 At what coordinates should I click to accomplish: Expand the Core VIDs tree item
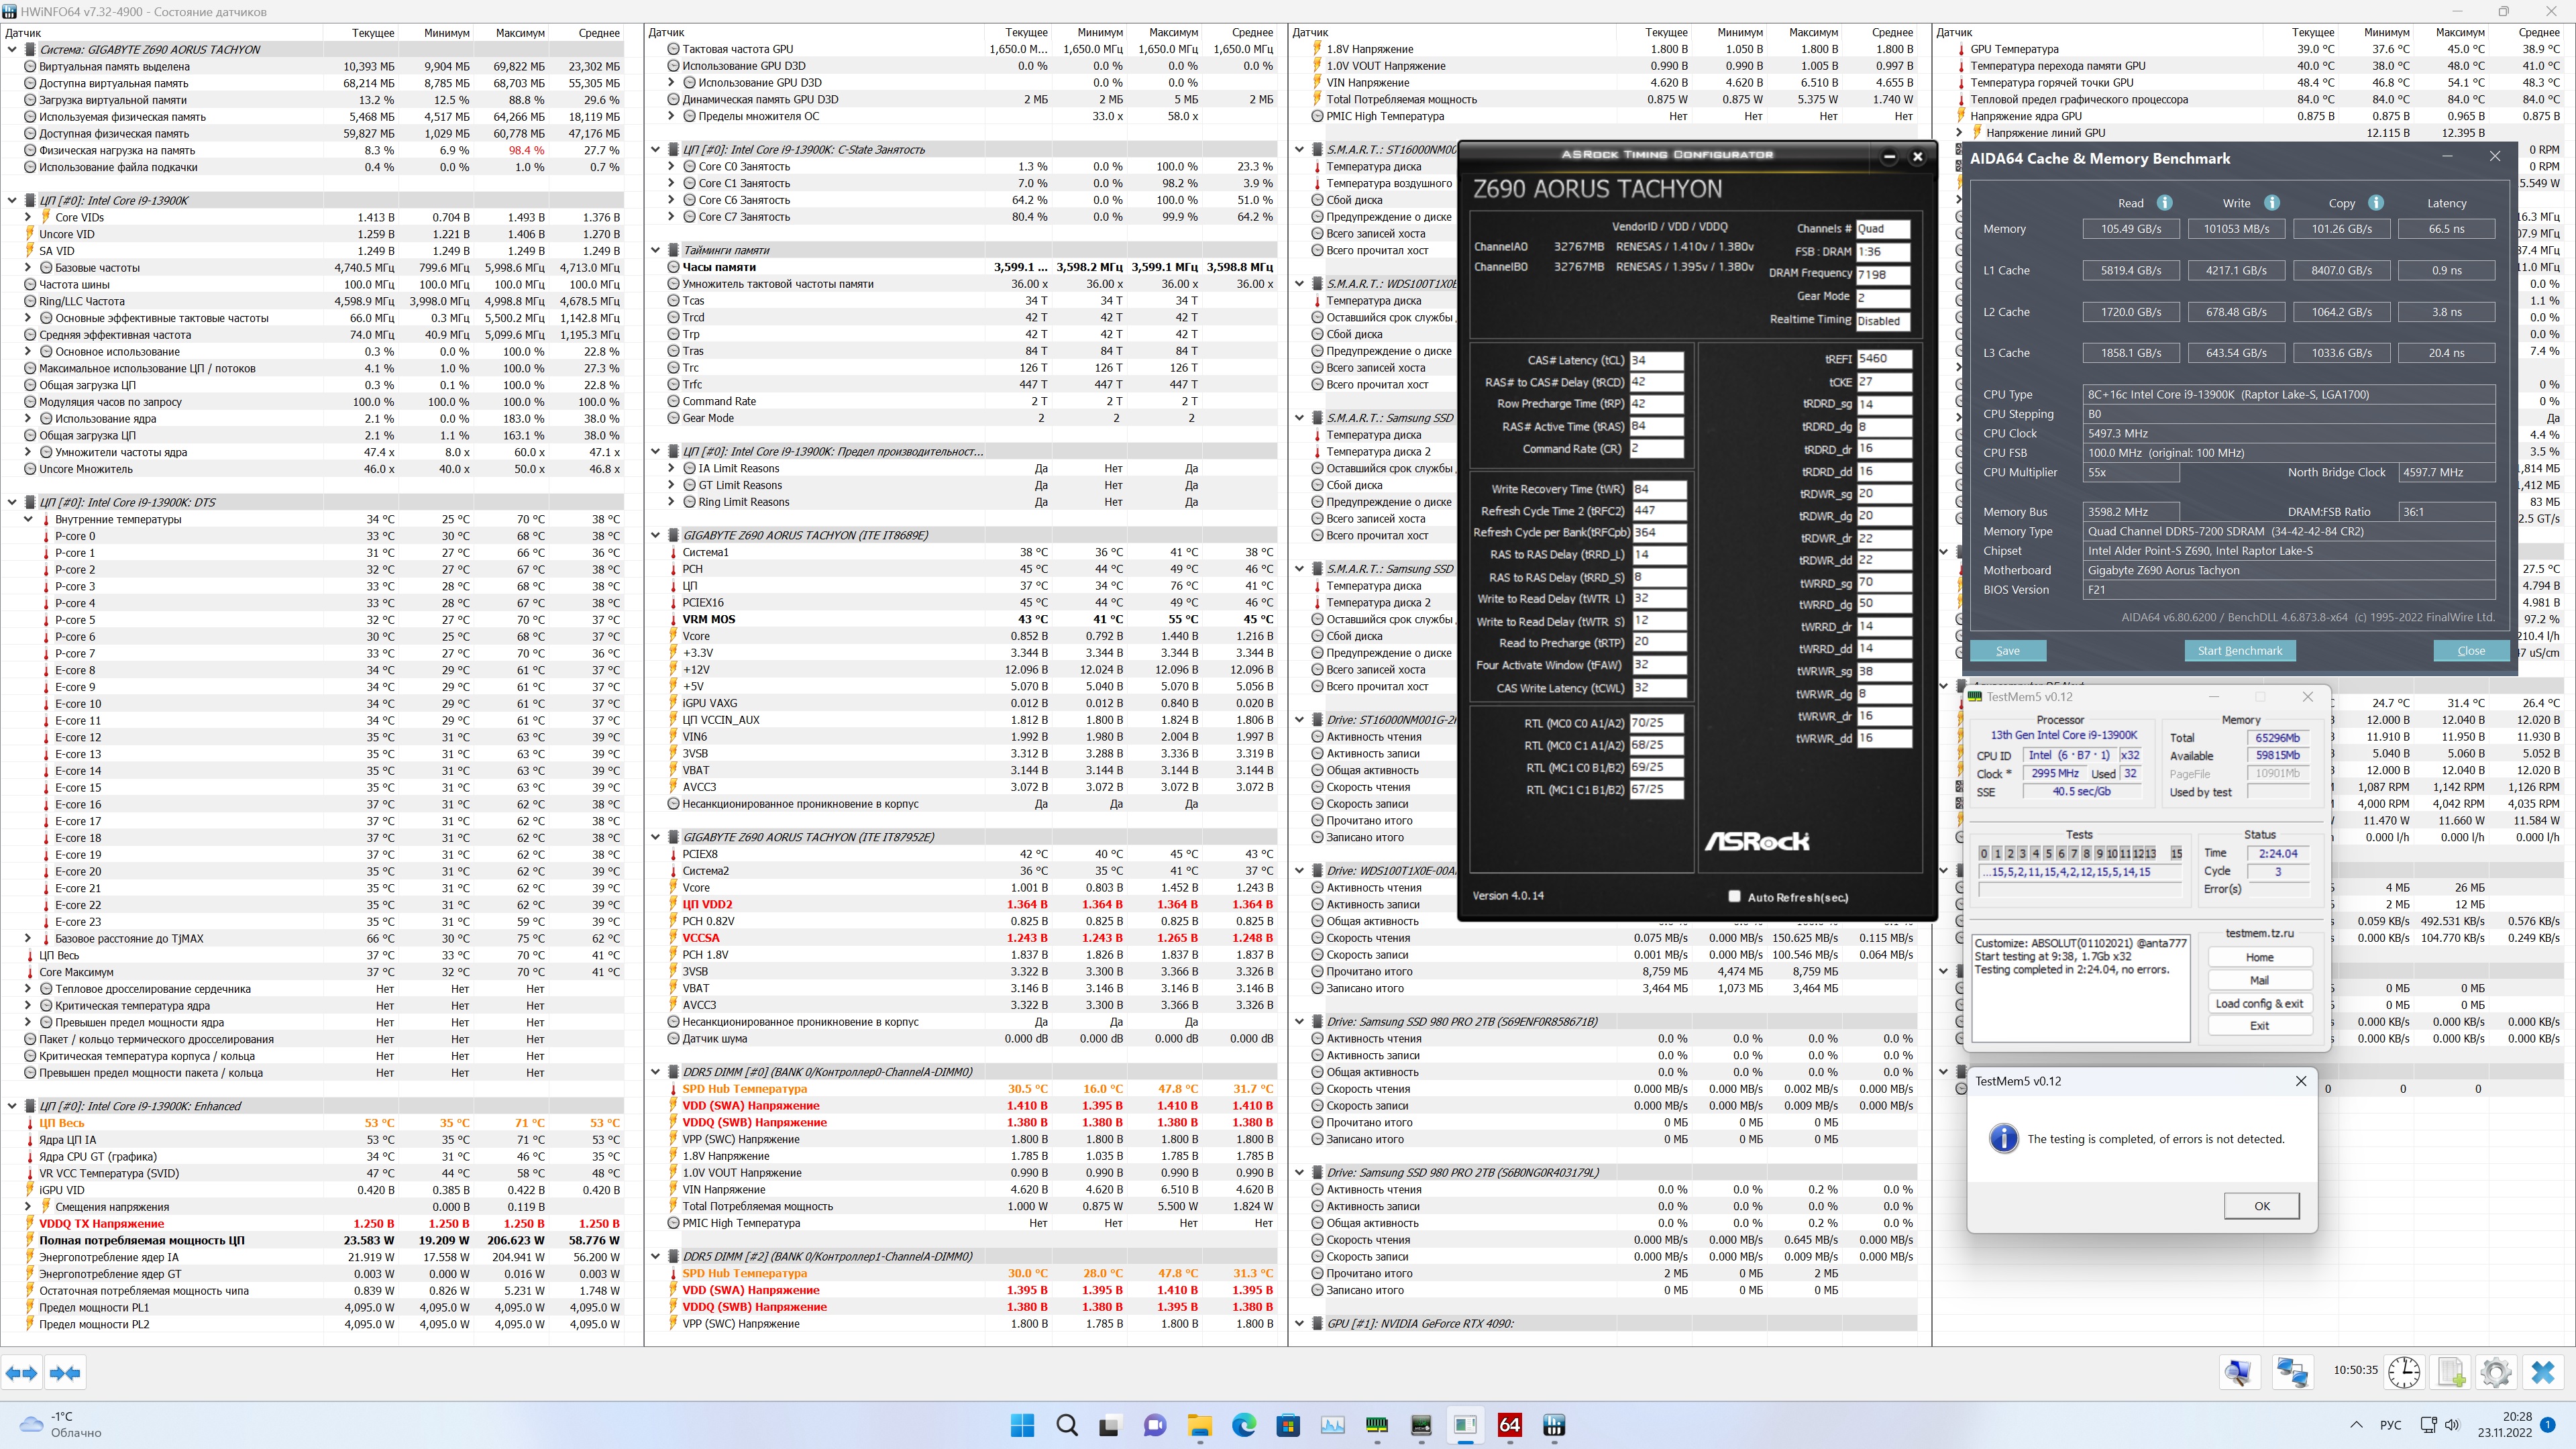coord(28,217)
